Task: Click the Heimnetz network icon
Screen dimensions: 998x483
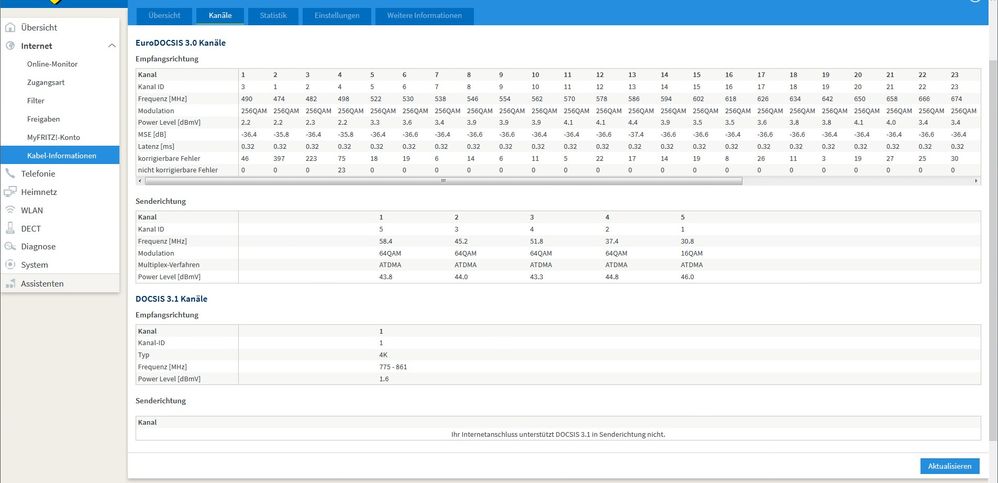Action: tap(10, 192)
